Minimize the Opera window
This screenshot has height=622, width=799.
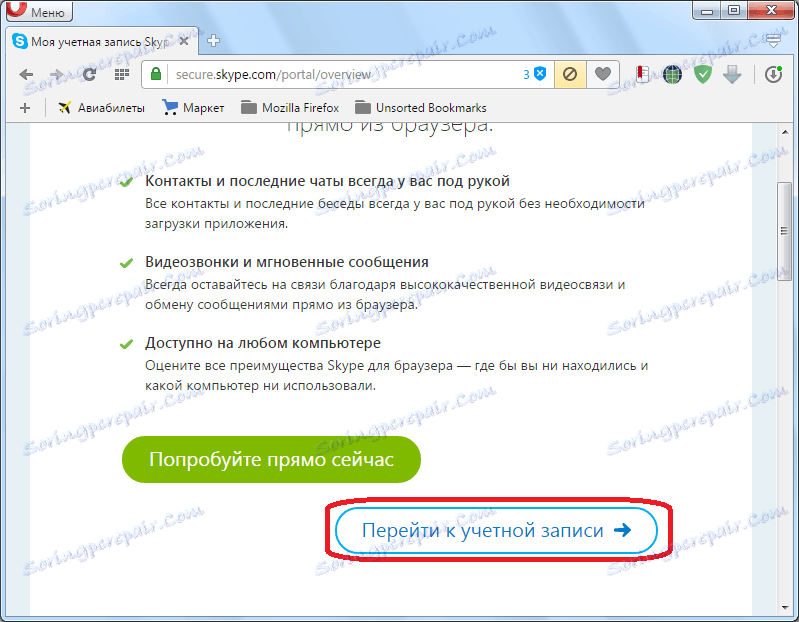707,11
